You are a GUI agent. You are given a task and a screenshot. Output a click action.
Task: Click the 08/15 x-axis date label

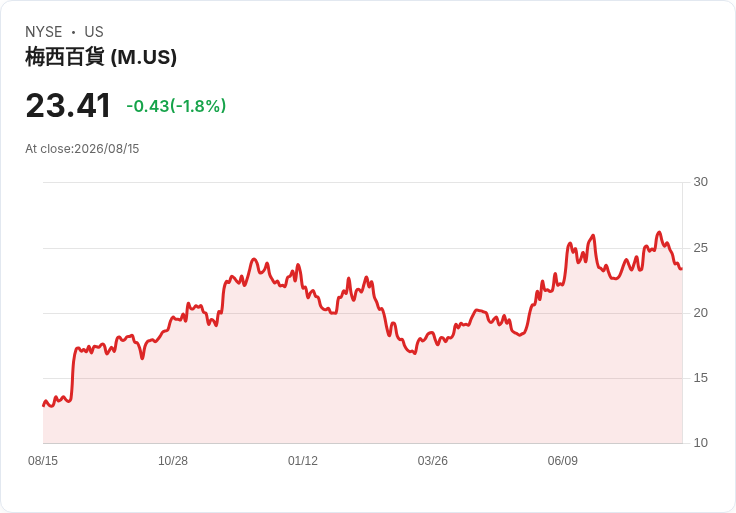tap(43, 461)
